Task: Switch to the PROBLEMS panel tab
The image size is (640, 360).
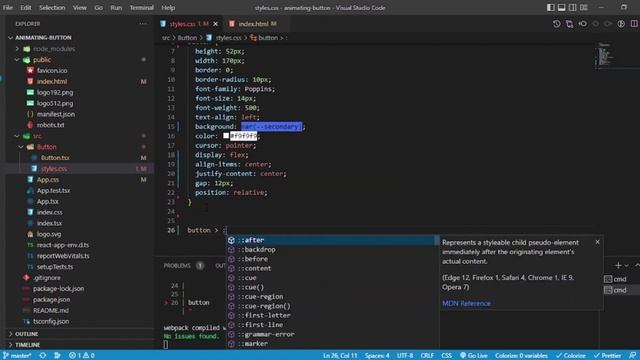Action: [x=177, y=266]
